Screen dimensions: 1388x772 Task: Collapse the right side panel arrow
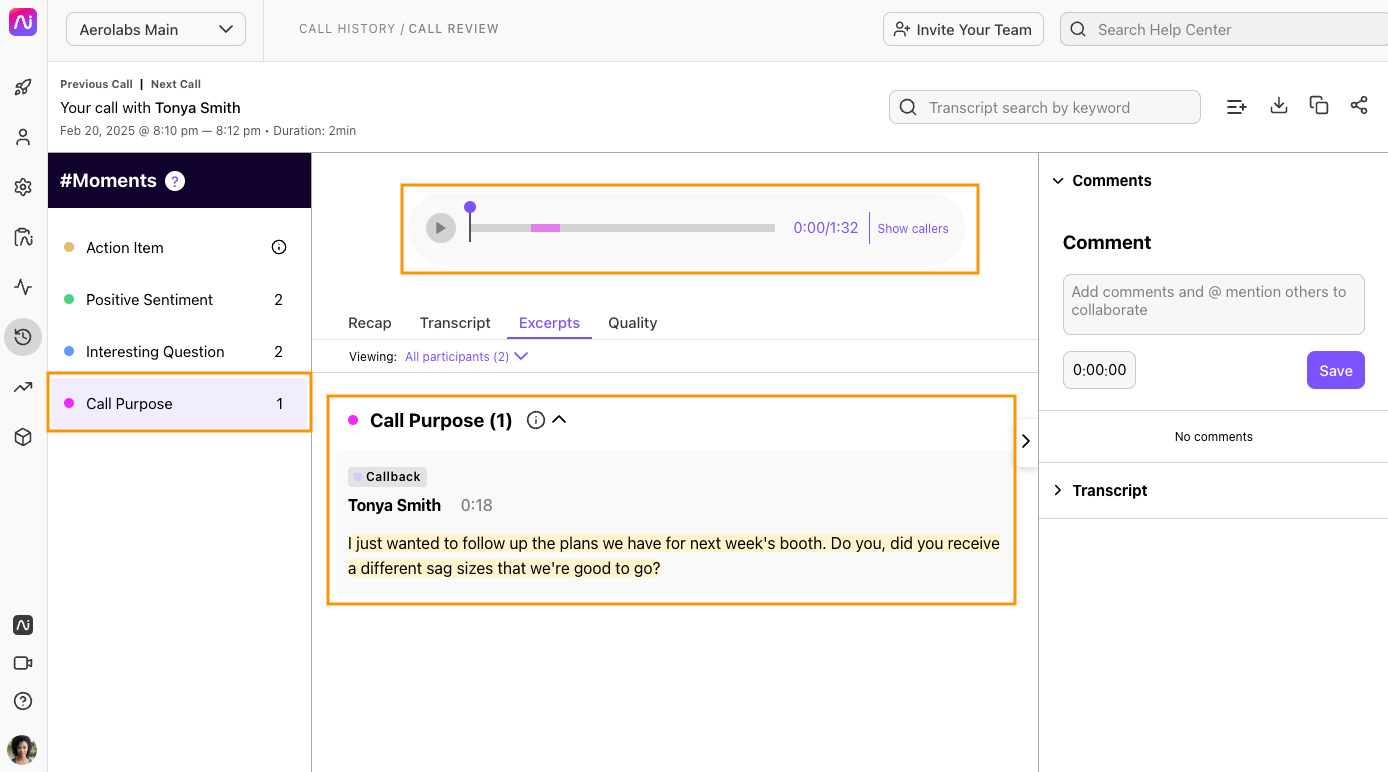click(x=1025, y=441)
